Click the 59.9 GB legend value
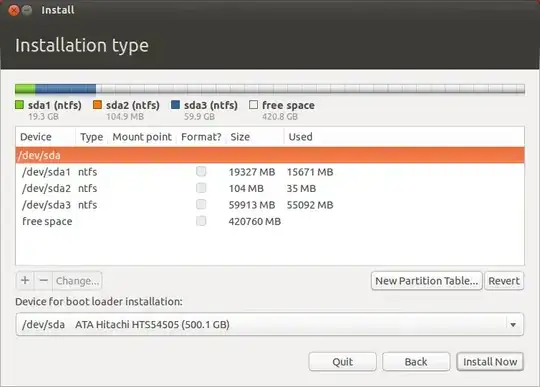The height and width of the screenshot is (387, 540). pyautogui.click(x=199, y=117)
